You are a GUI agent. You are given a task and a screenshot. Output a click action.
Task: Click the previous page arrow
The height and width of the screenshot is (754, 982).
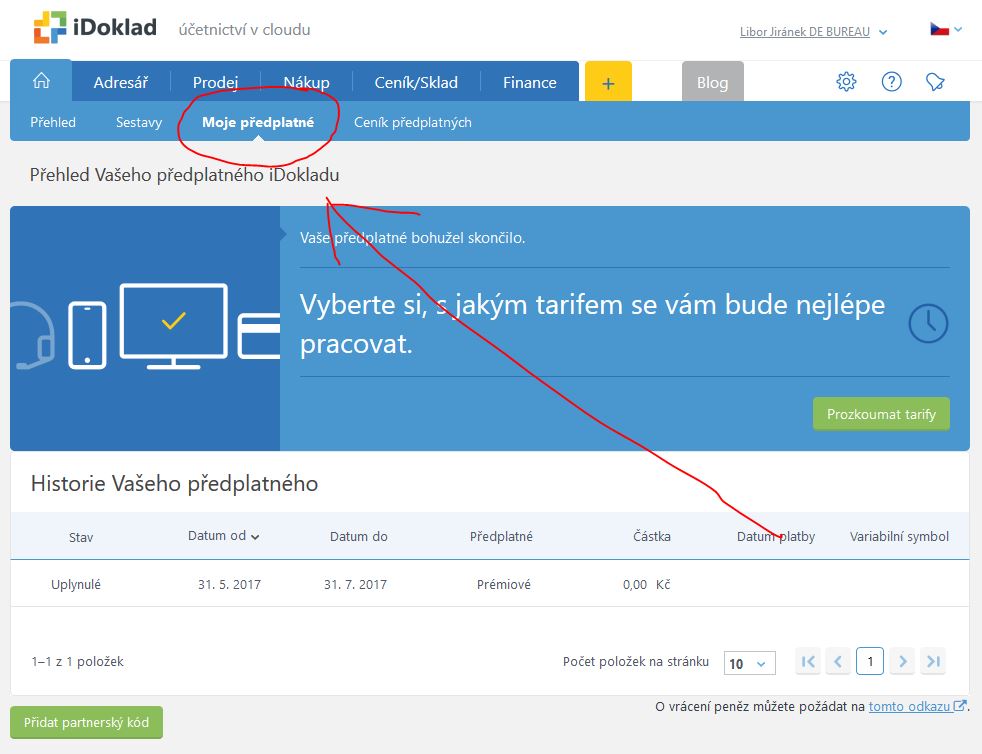tap(839, 662)
